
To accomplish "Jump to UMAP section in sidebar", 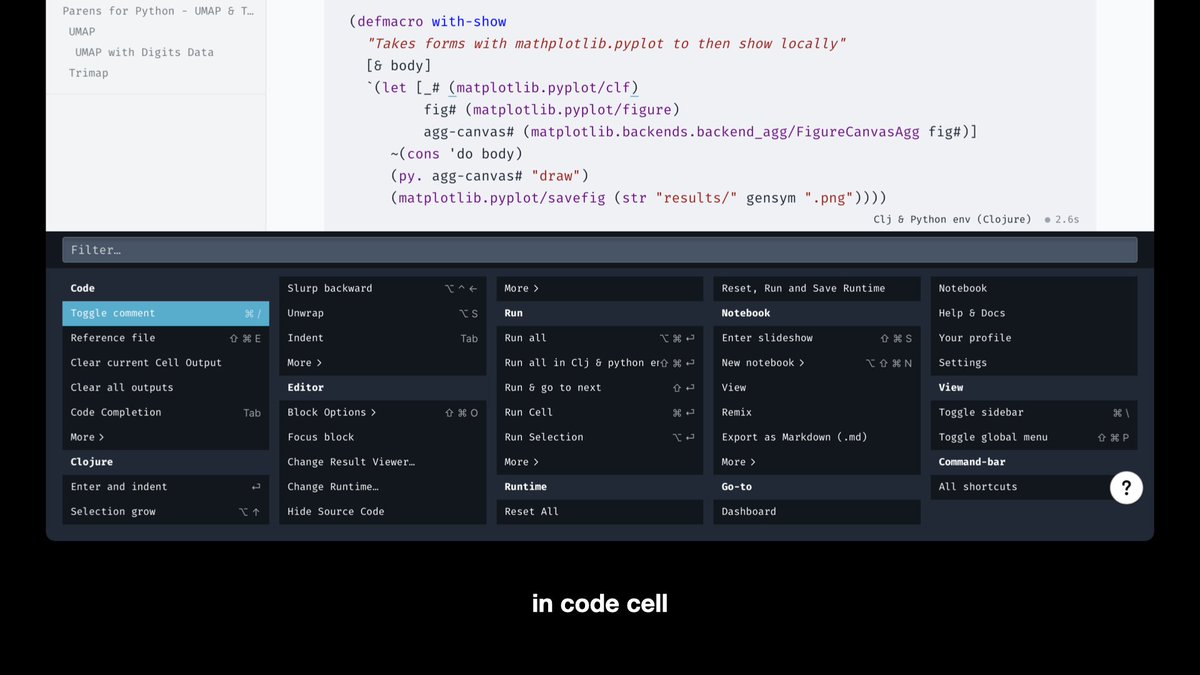I will (x=82, y=32).
